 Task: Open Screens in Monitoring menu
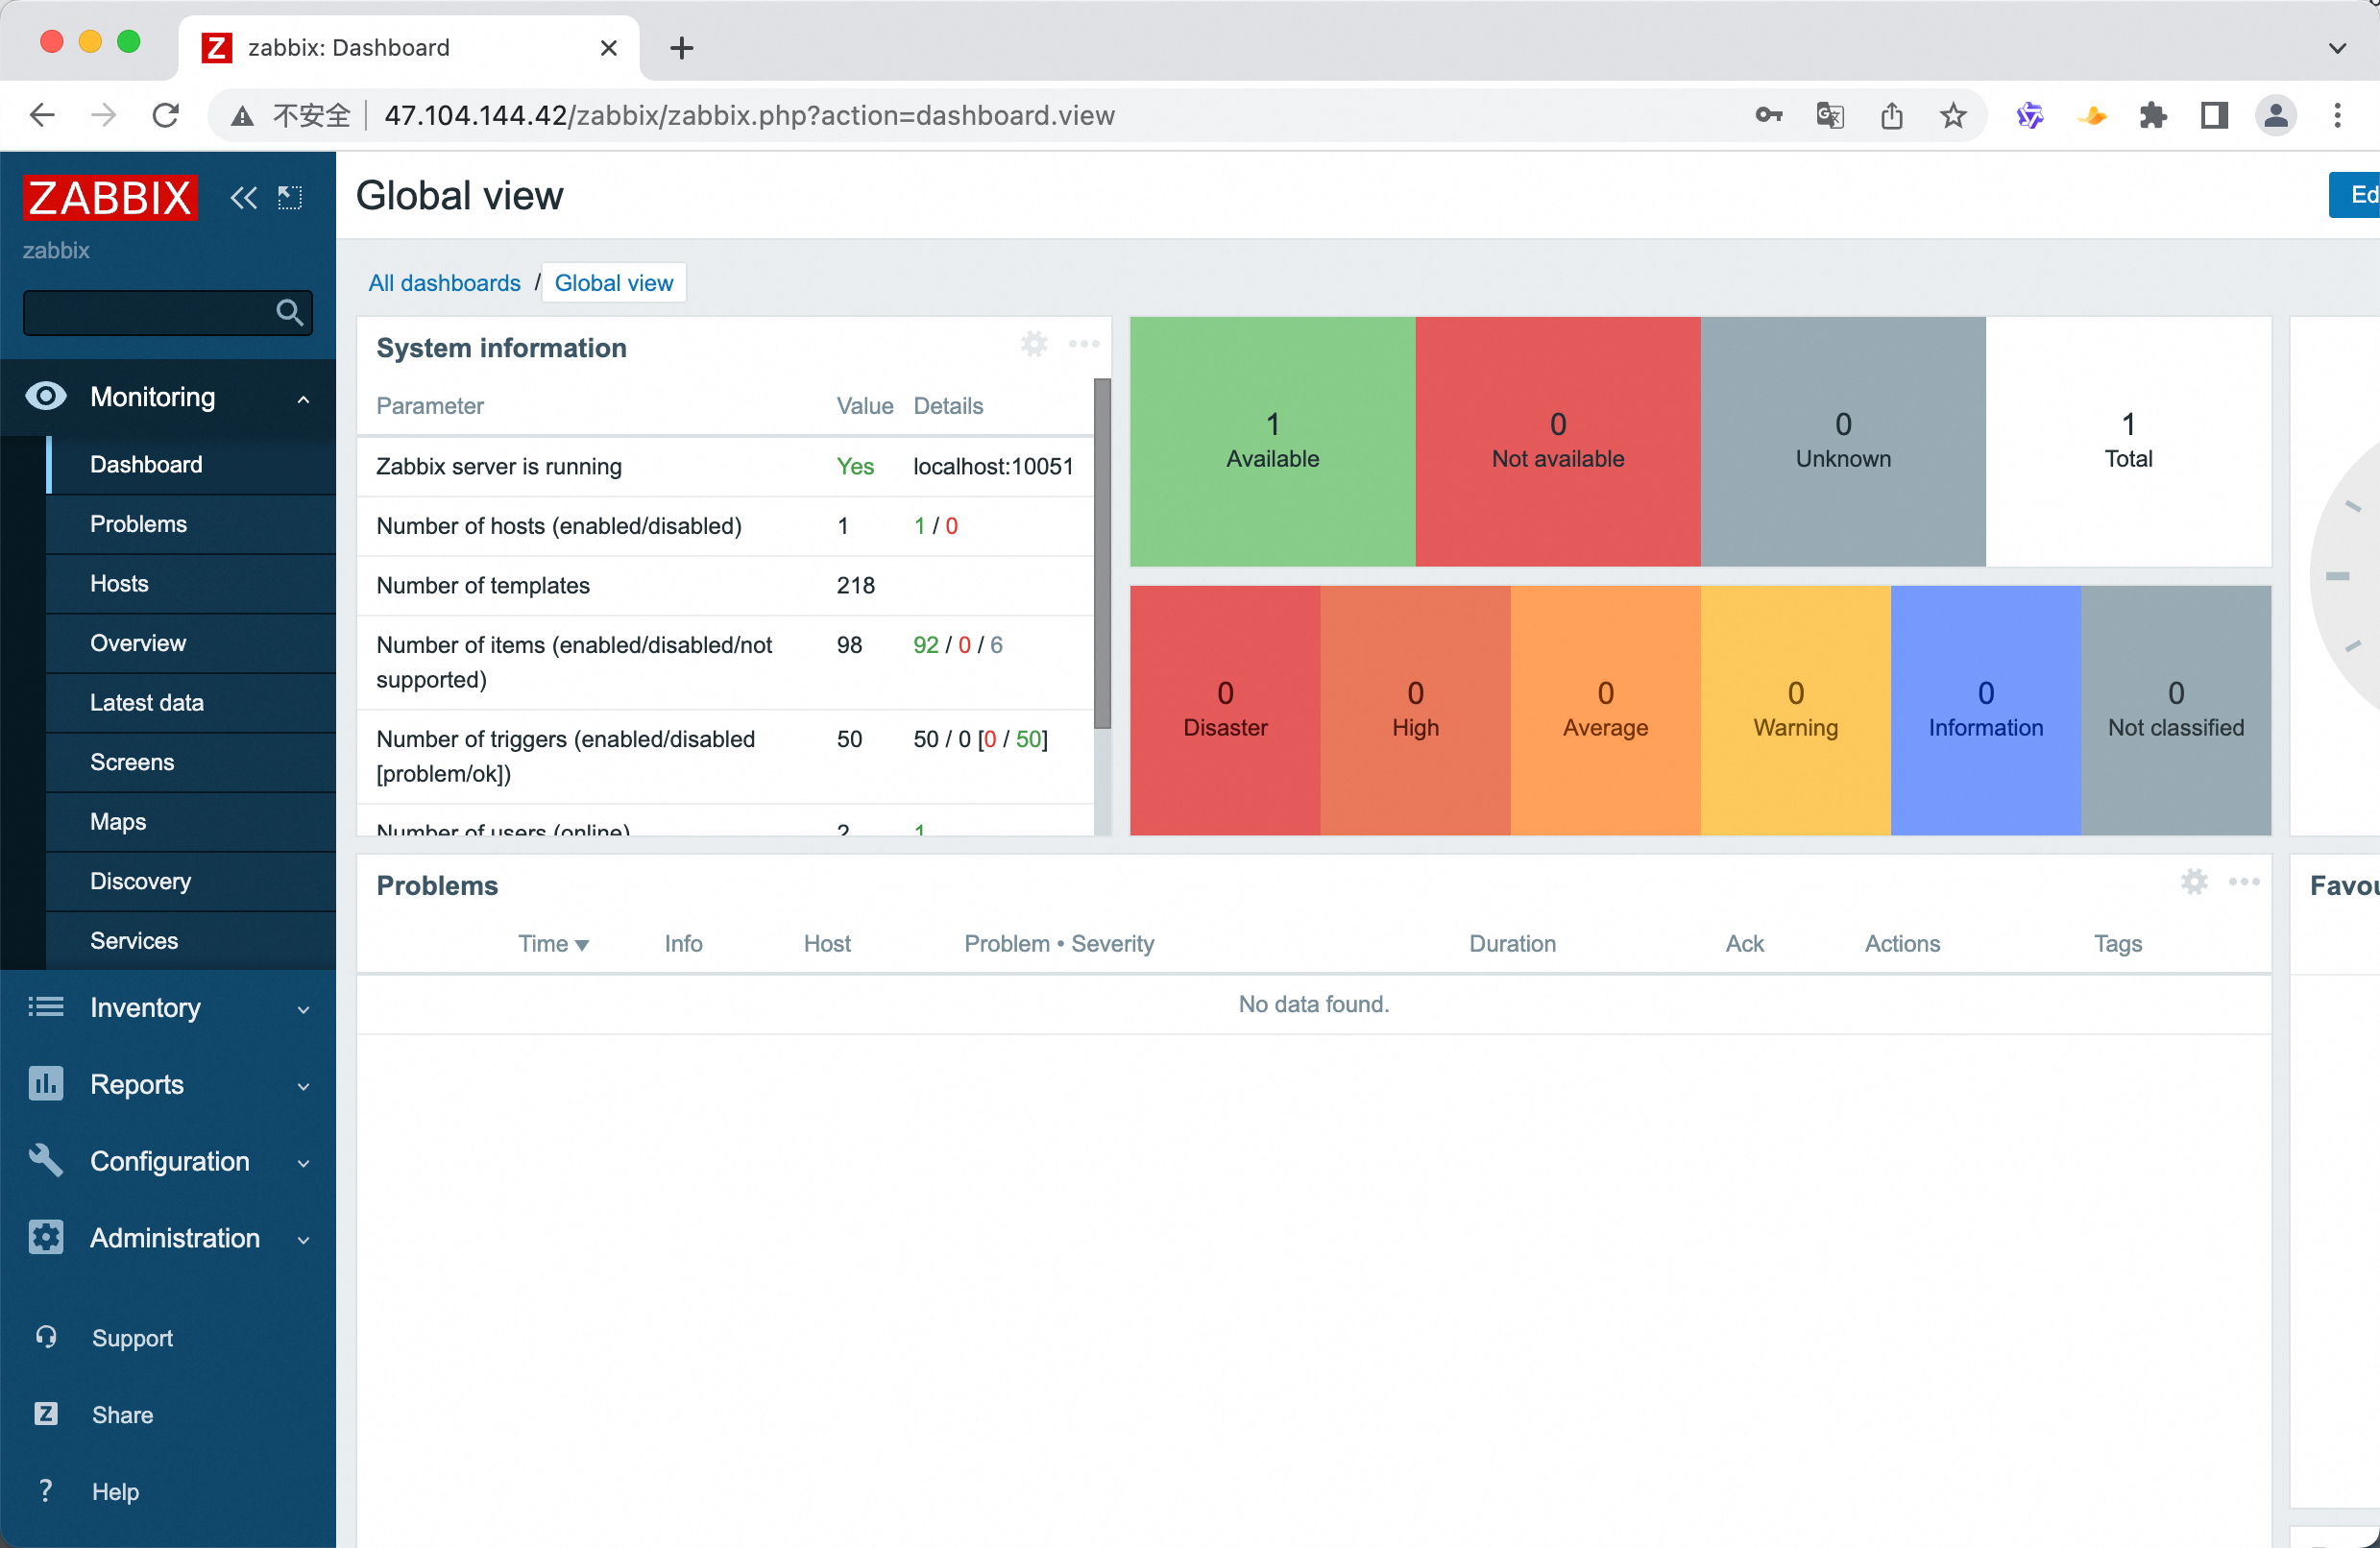191,762
